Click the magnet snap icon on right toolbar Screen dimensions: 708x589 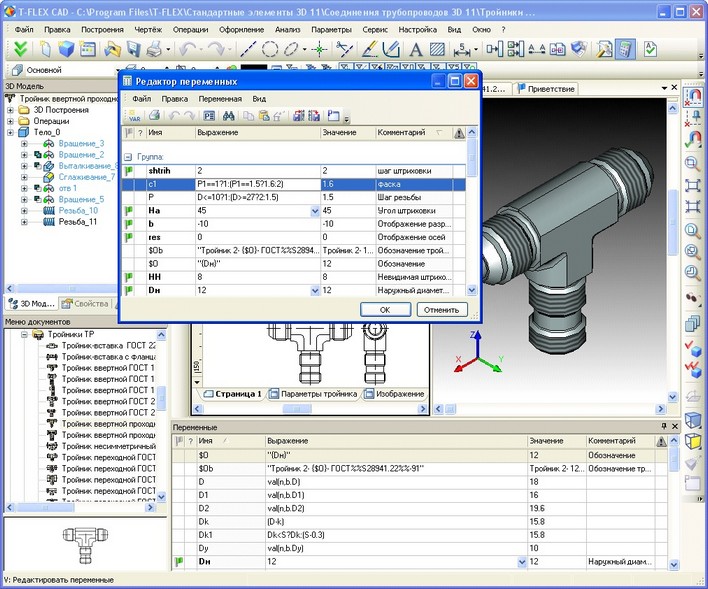point(693,96)
